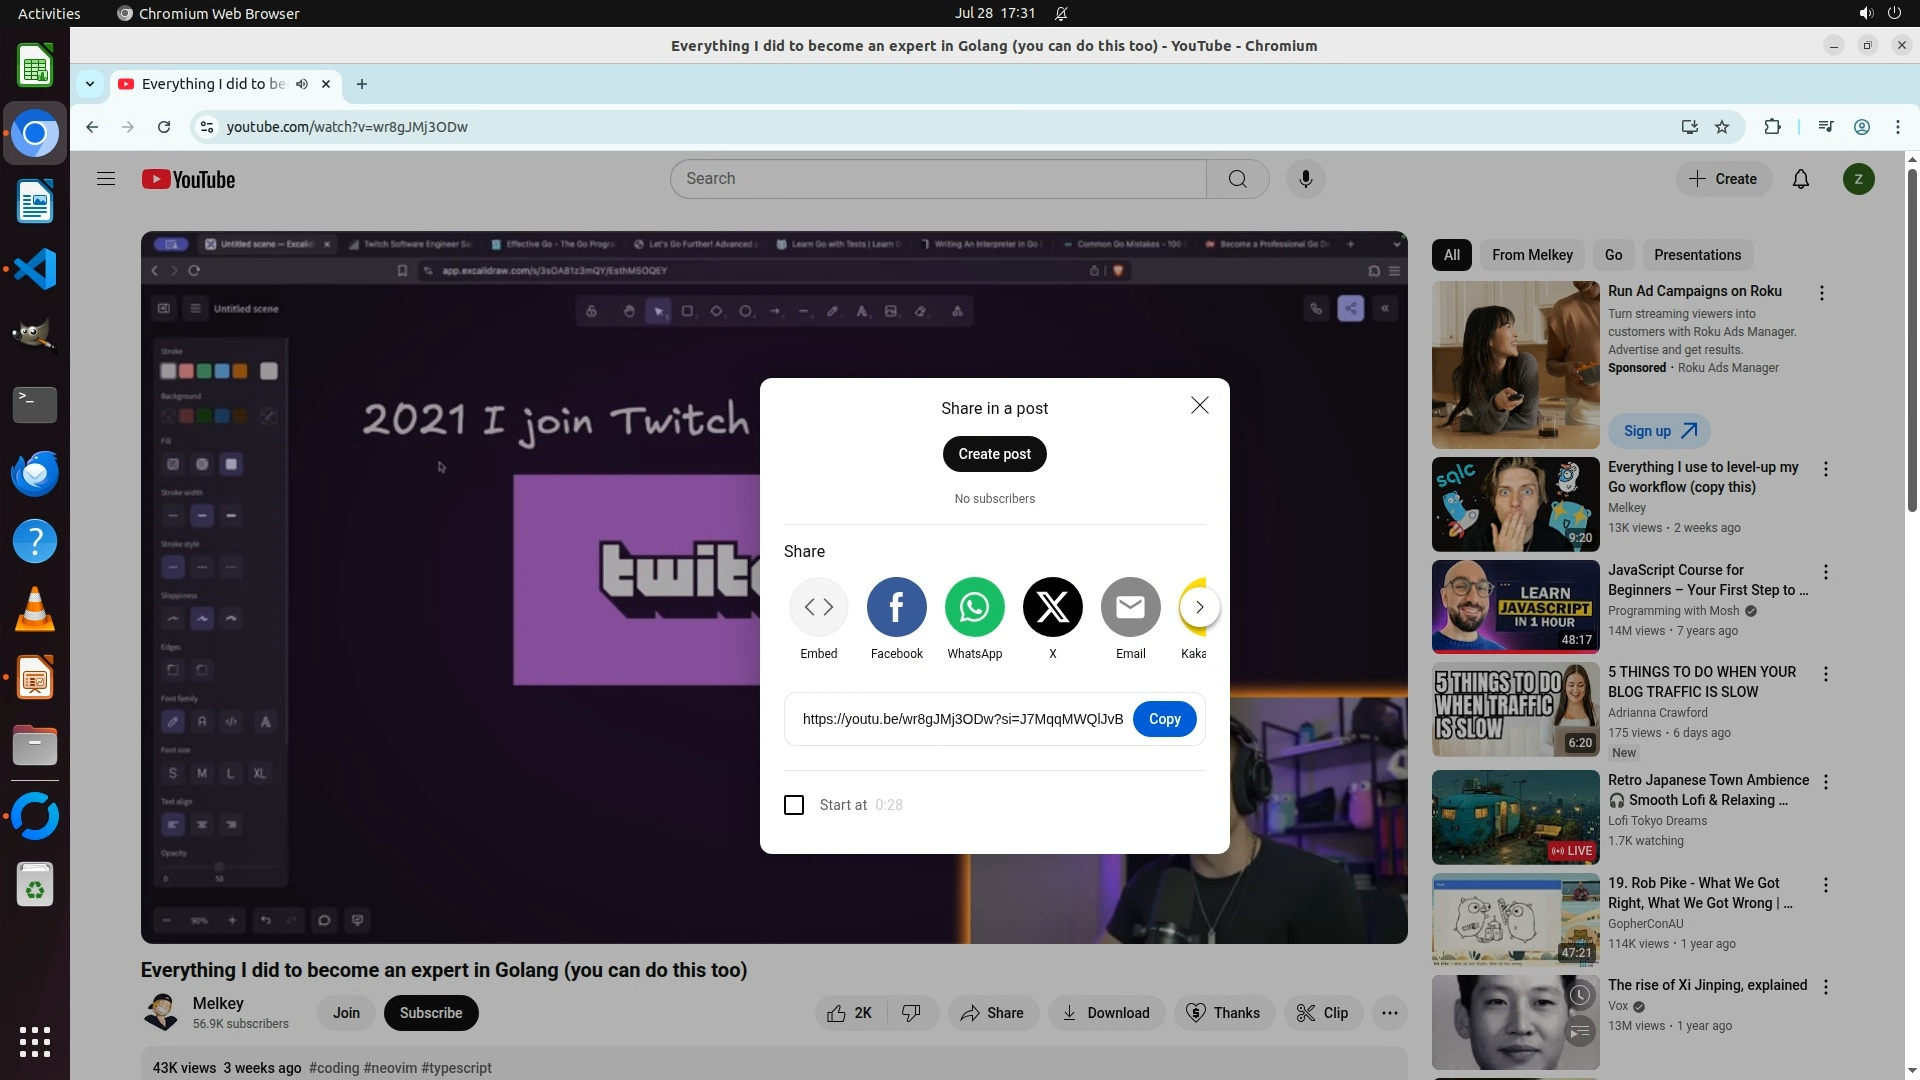The image size is (1920, 1080).
Task: Enable the Start at checkbox
Action: pos(794,805)
